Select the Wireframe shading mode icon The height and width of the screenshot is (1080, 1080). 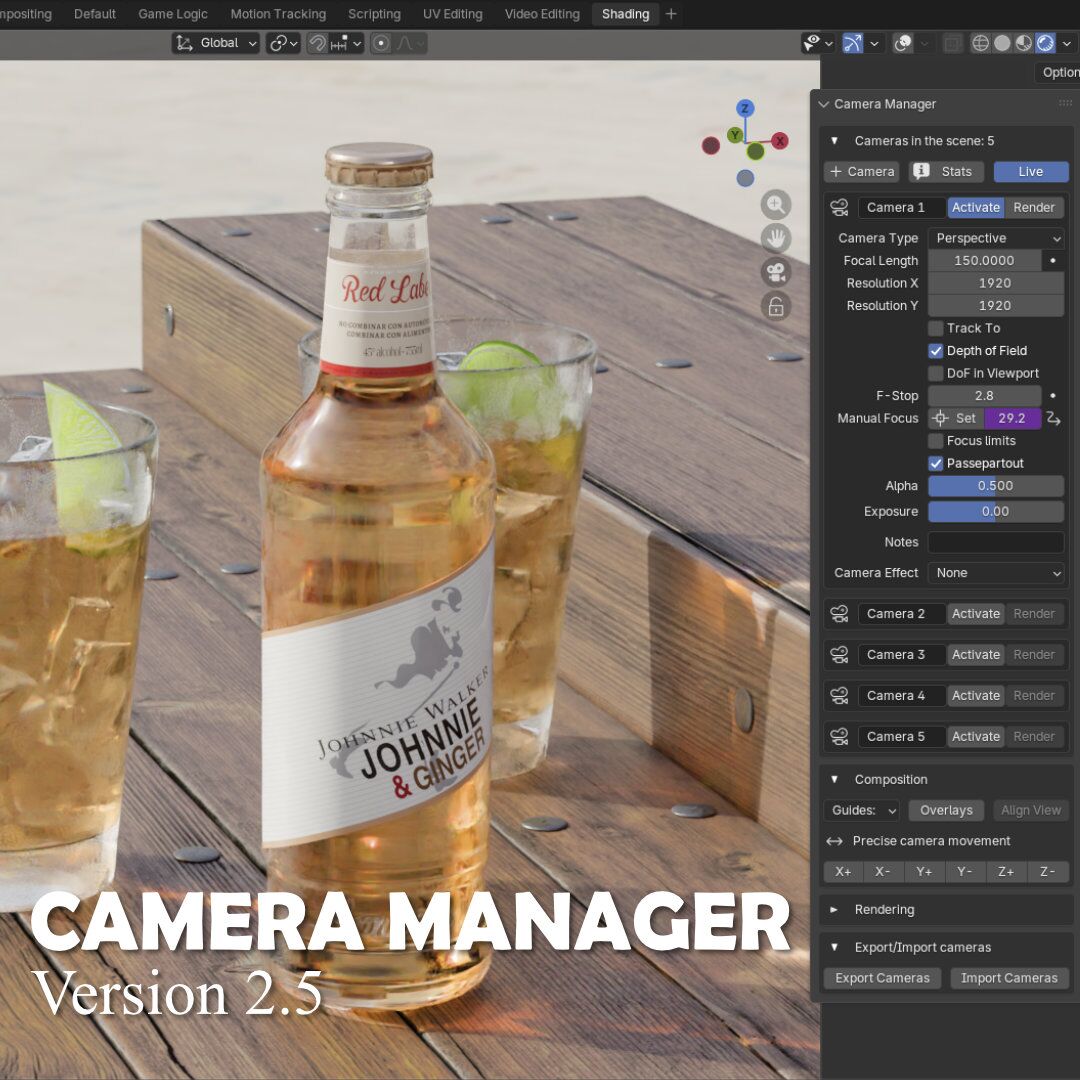pos(980,42)
